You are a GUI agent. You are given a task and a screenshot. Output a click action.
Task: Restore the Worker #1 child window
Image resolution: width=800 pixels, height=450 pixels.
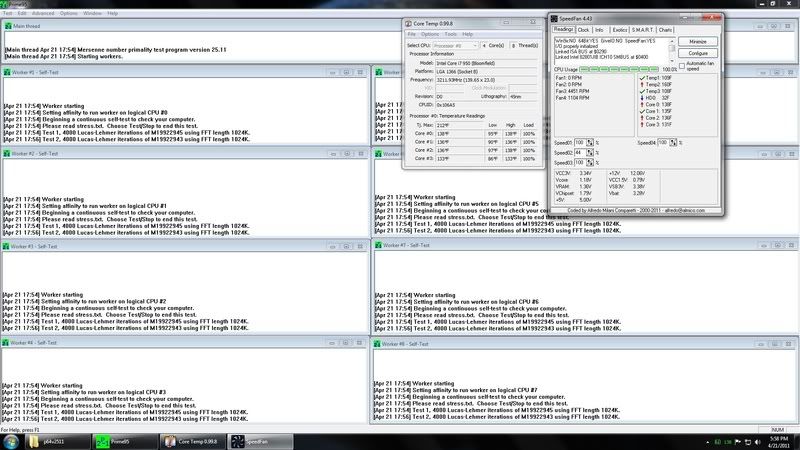point(346,72)
